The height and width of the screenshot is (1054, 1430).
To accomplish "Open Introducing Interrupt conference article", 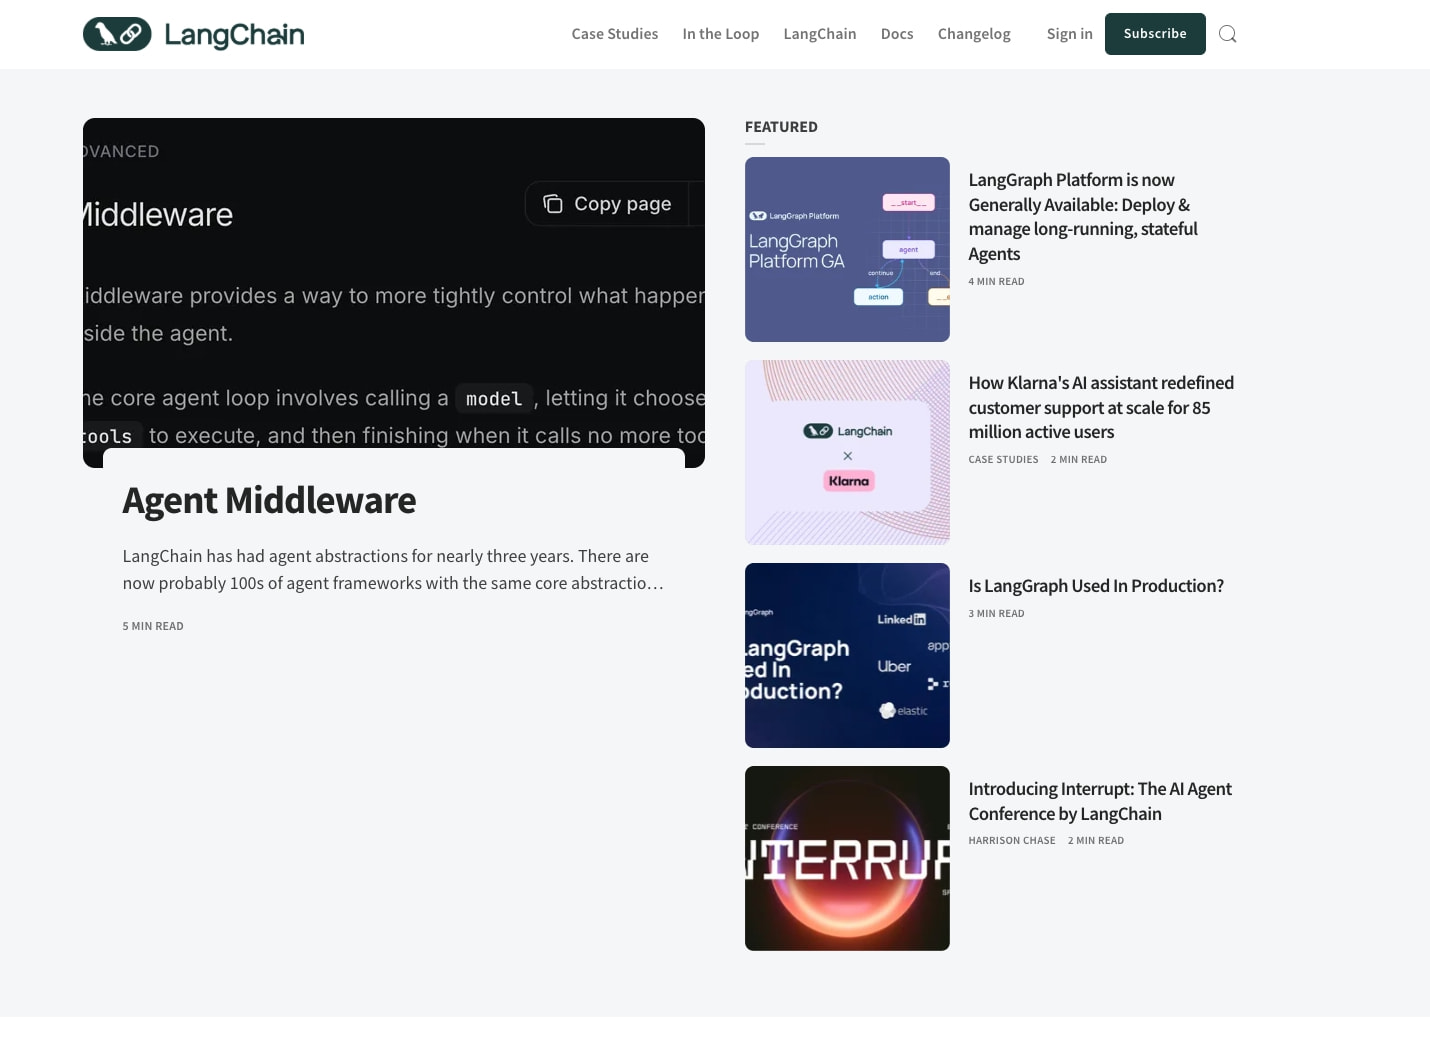I will pyautogui.click(x=1100, y=801).
